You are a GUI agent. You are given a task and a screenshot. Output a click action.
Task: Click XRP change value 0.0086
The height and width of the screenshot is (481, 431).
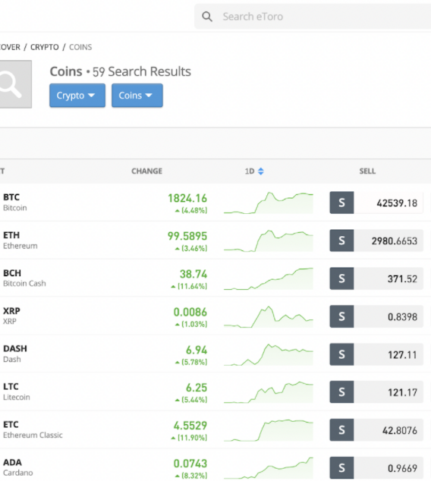pyautogui.click(x=190, y=312)
